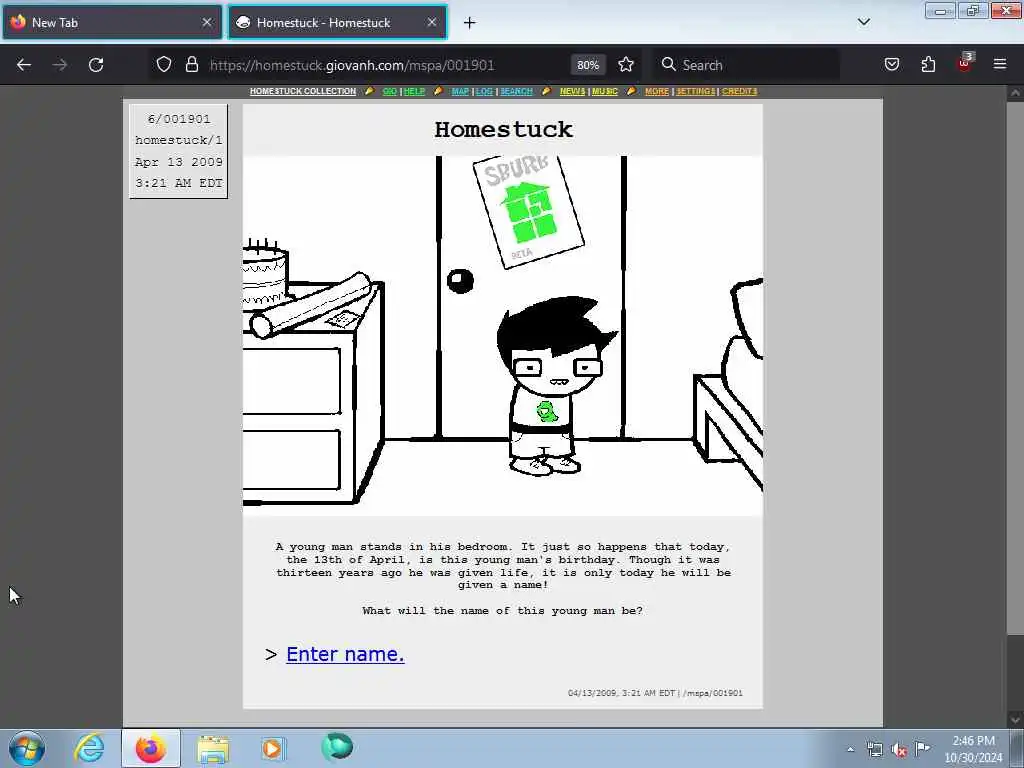Viewport: 1024px width, 768px height.
Task: Click the Enter name. link
Action: [345, 654]
